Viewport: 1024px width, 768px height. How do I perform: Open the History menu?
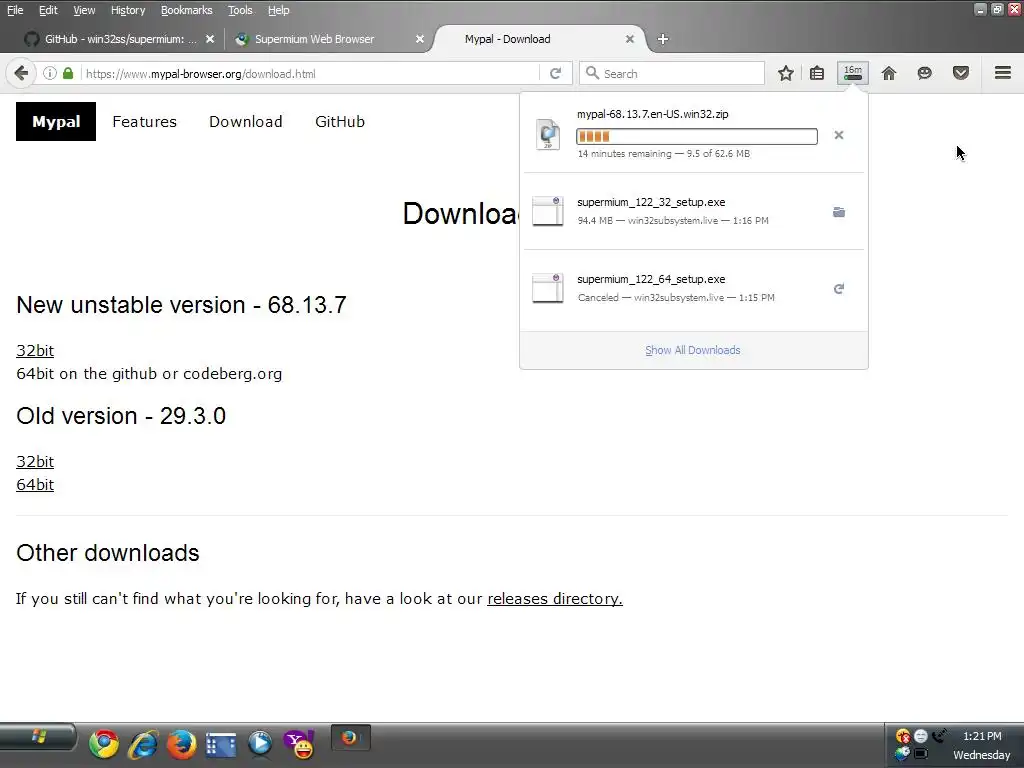[128, 10]
